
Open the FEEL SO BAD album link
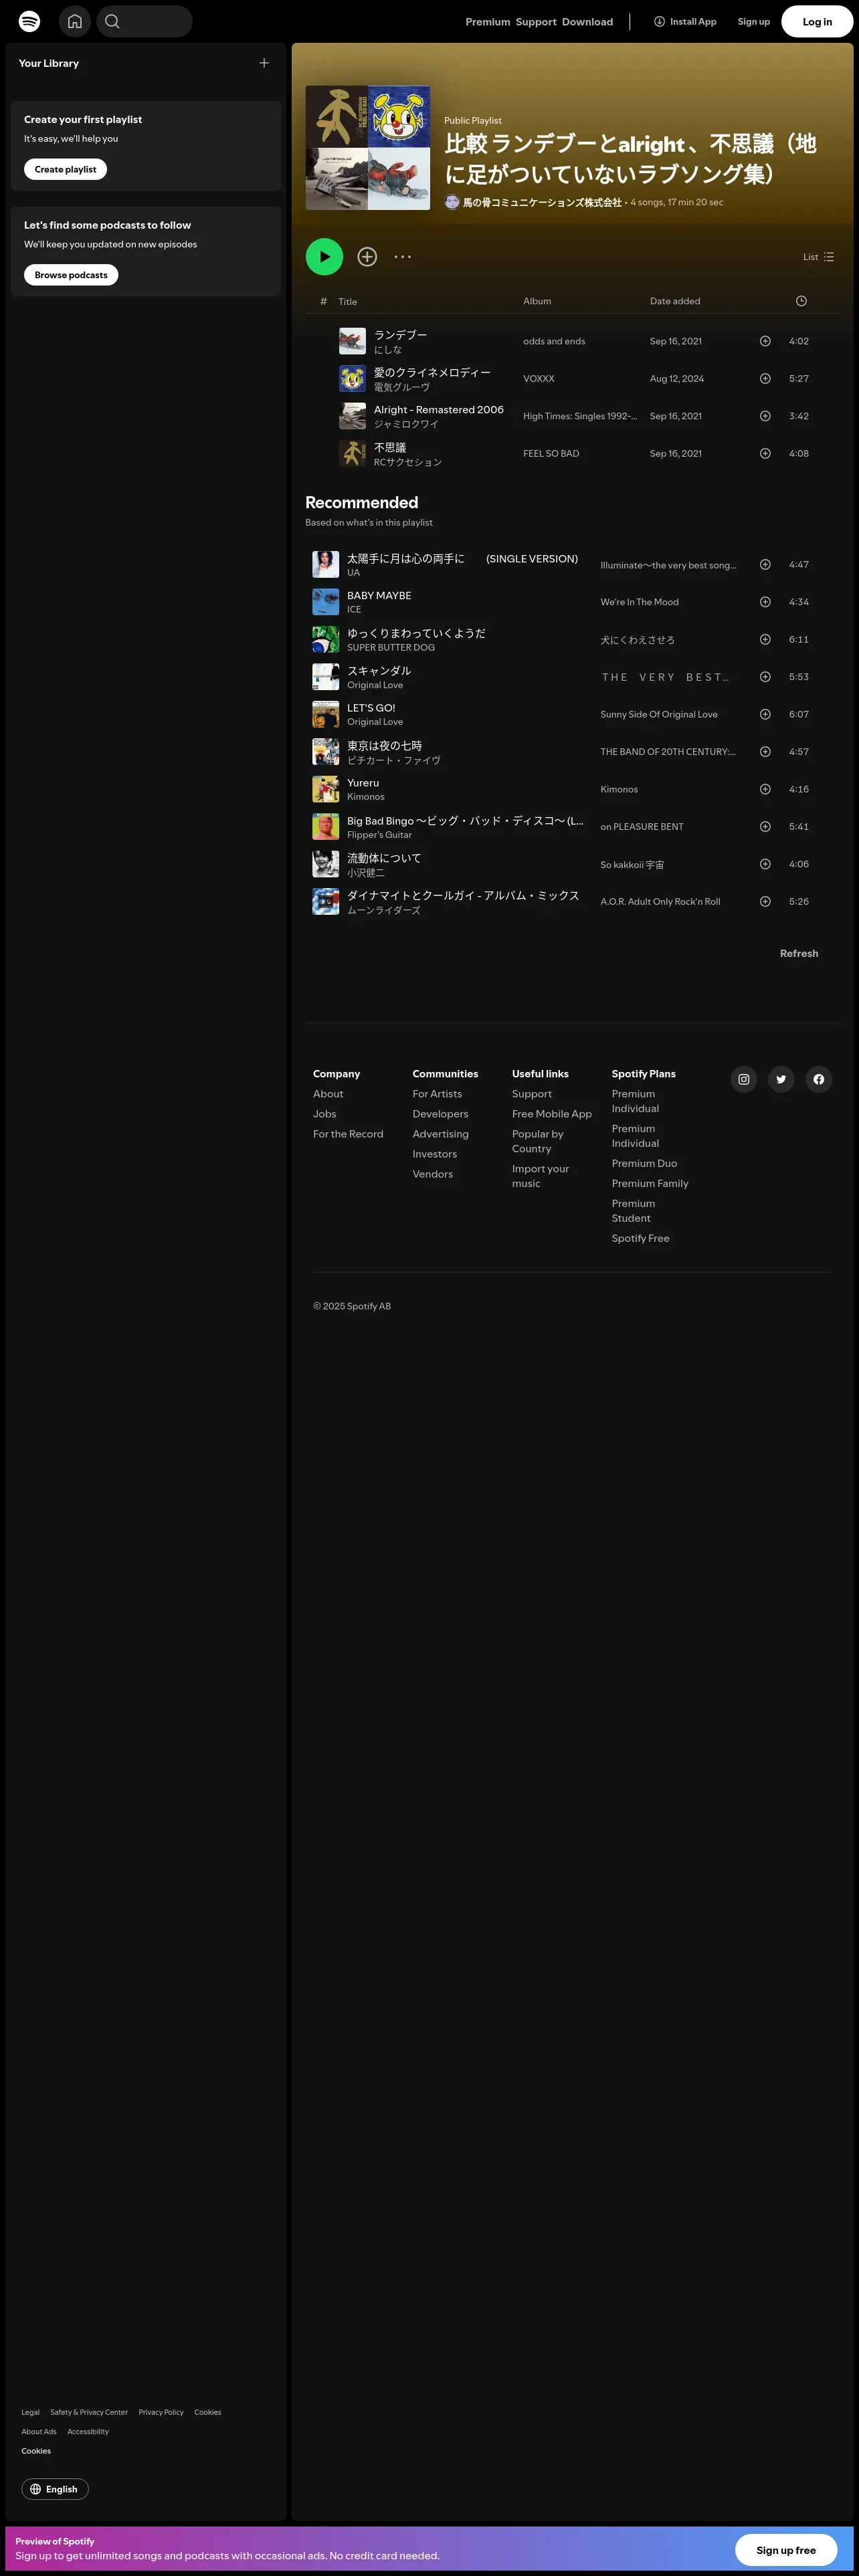coord(551,454)
